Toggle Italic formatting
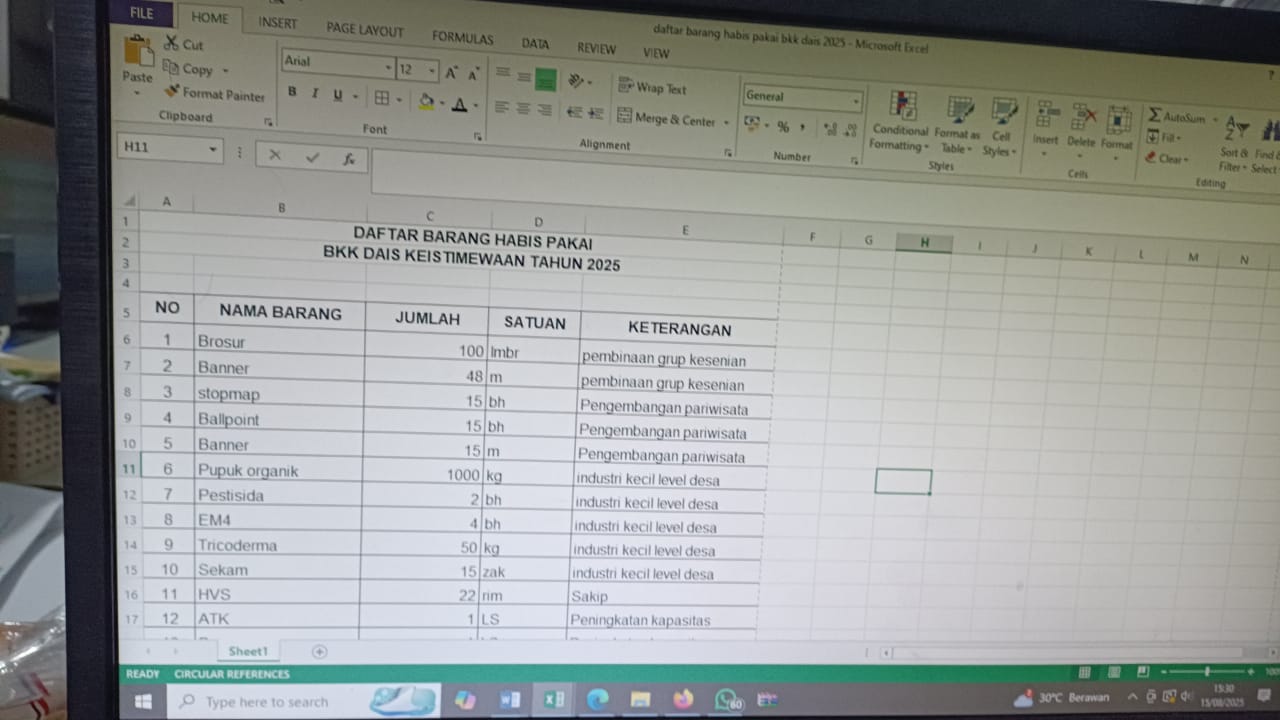The height and width of the screenshot is (720, 1280). click(314, 94)
